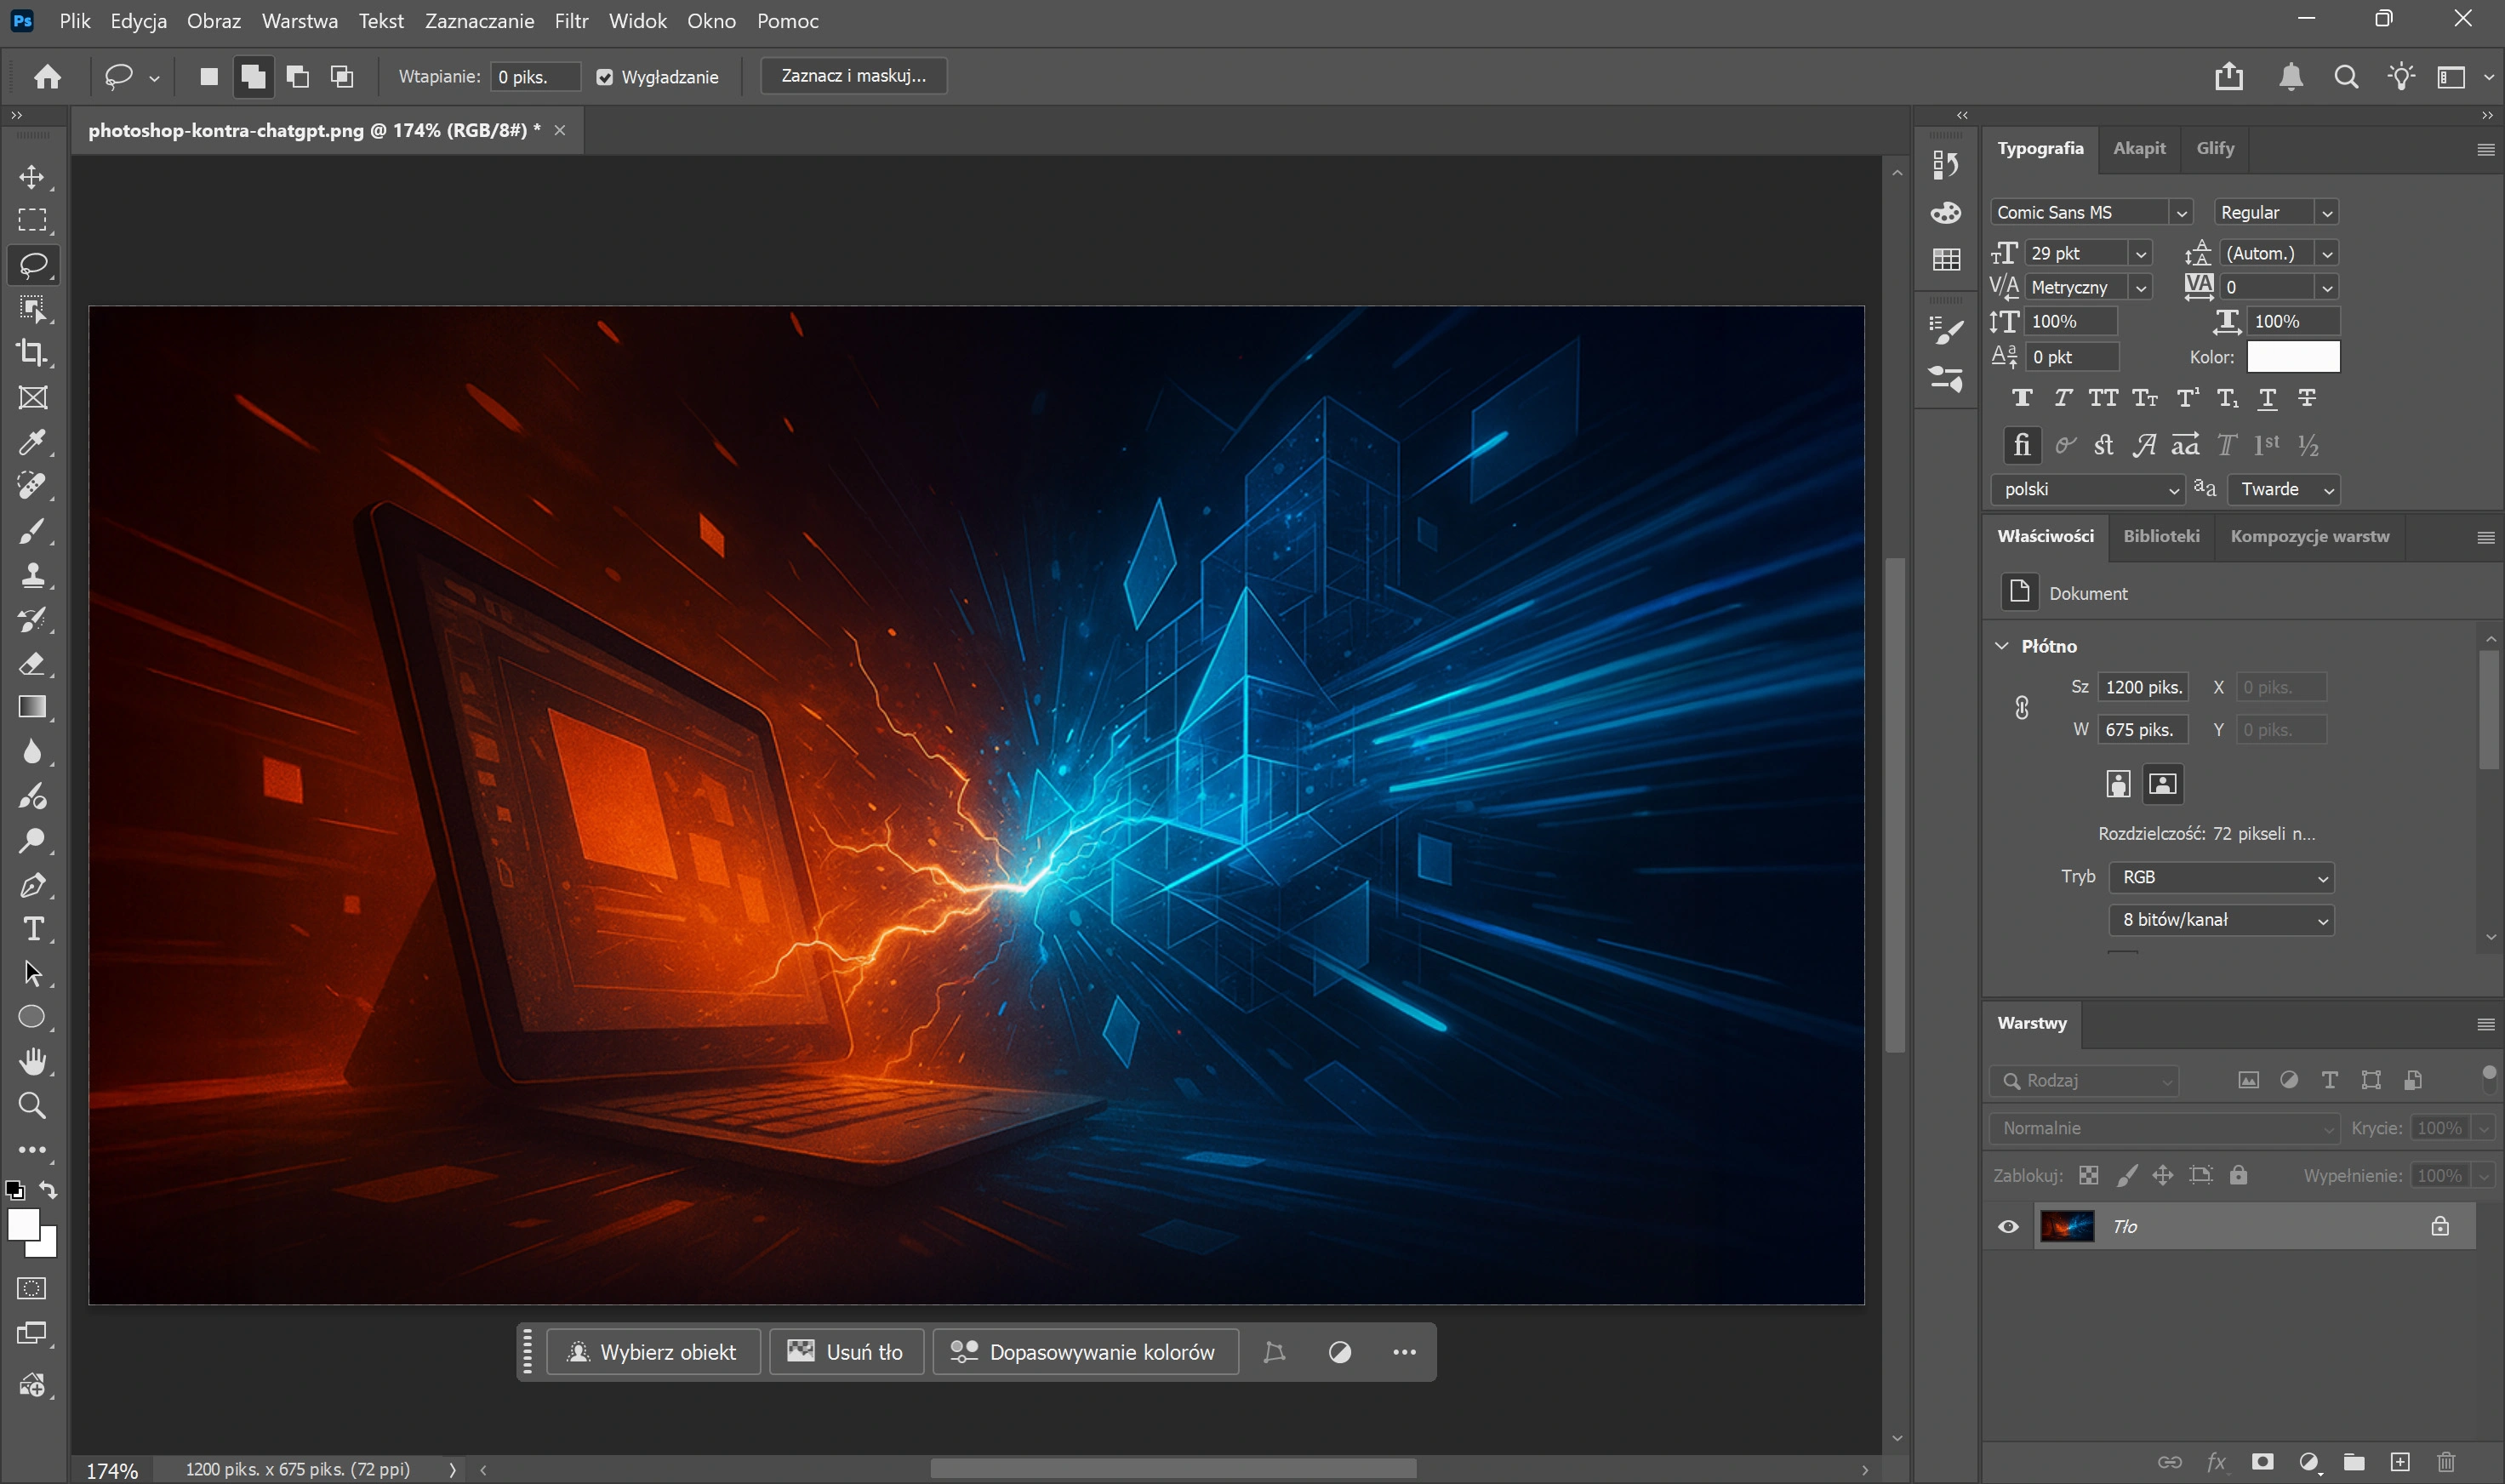Image resolution: width=2505 pixels, height=1484 pixels.
Task: Toggle the Wygładzanie checkbox
Action: click(605, 77)
